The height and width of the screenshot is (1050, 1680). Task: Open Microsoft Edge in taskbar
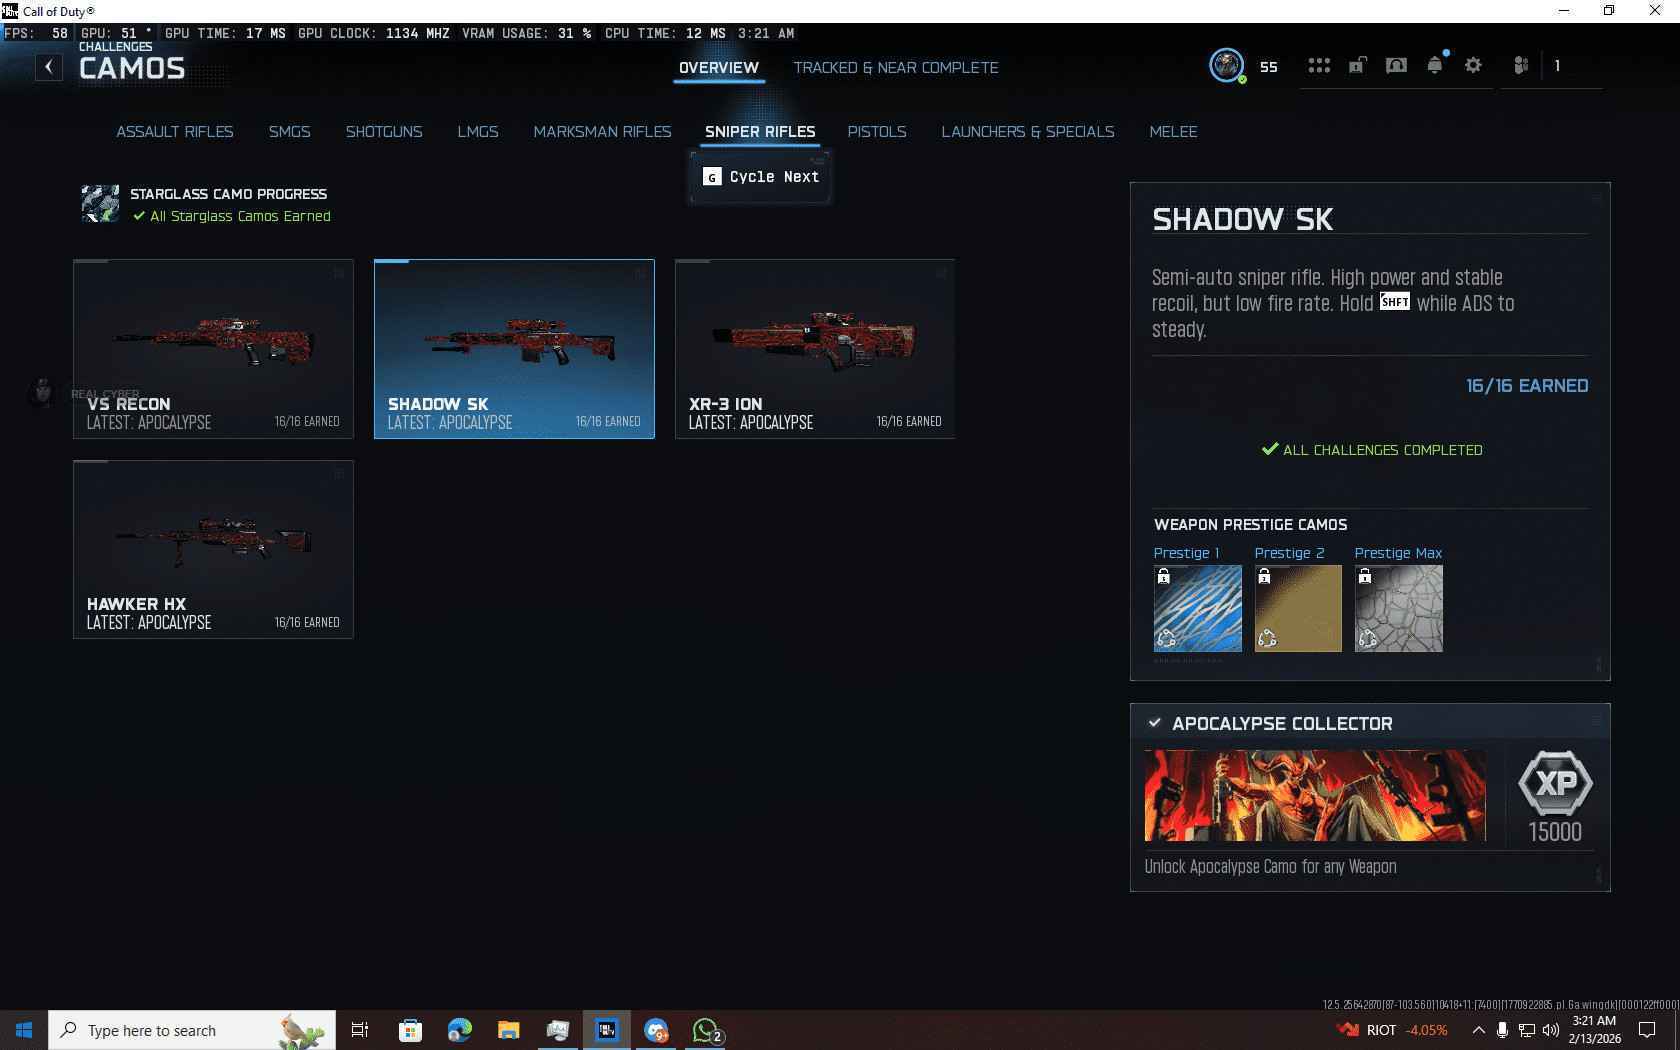[x=459, y=1030]
